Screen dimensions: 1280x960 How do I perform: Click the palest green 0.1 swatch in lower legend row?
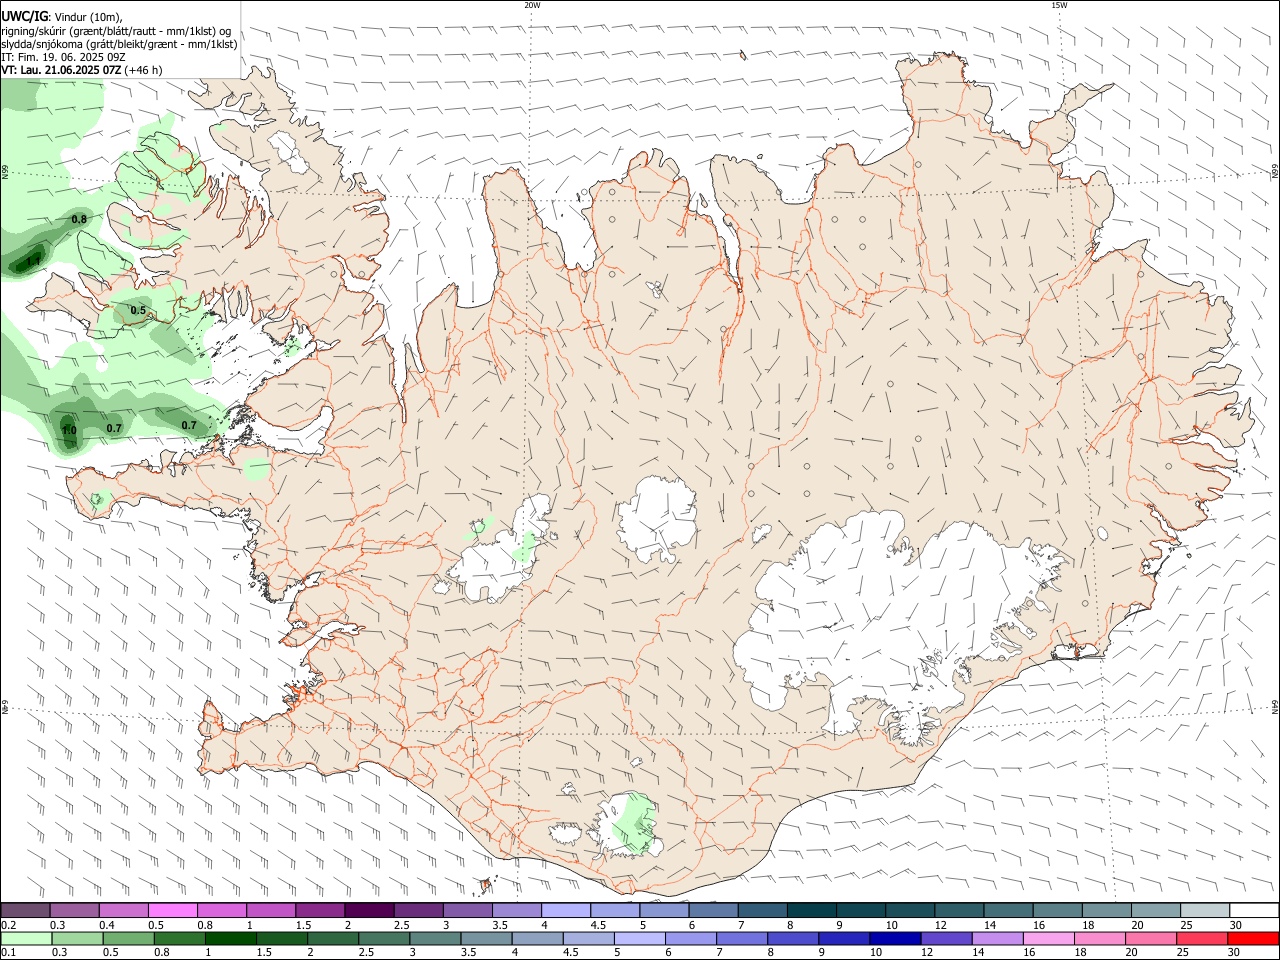(26, 938)
